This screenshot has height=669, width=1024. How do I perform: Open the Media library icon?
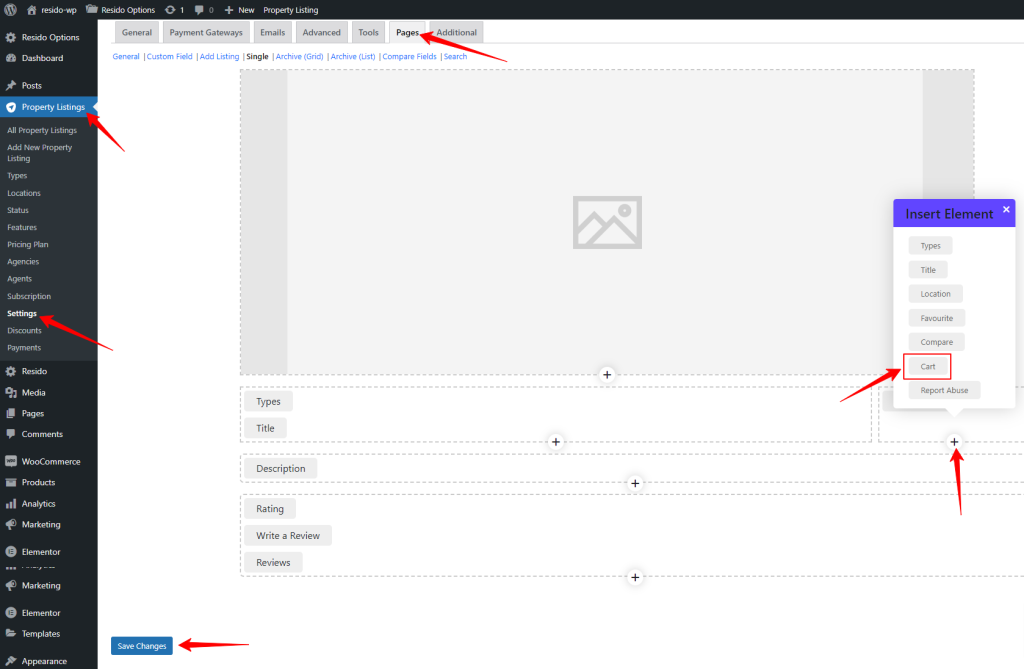pyautogui.click(x=10, y=392)
